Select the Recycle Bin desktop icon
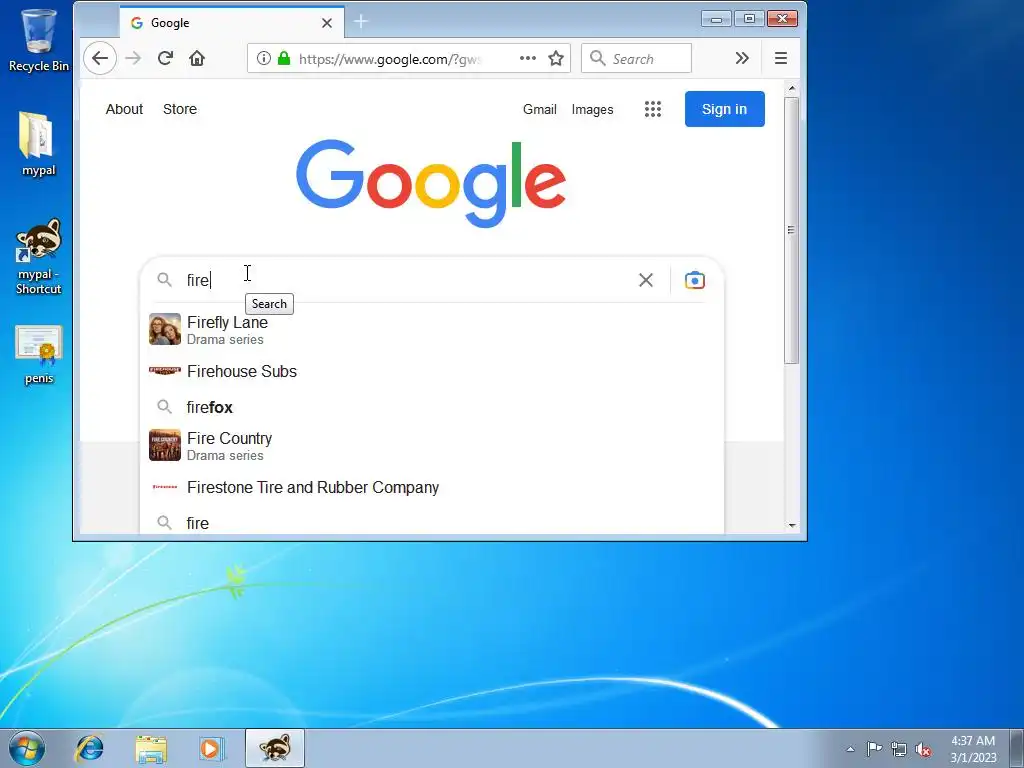This screenshot has width=1024, height=768. [x=38, y=40]
